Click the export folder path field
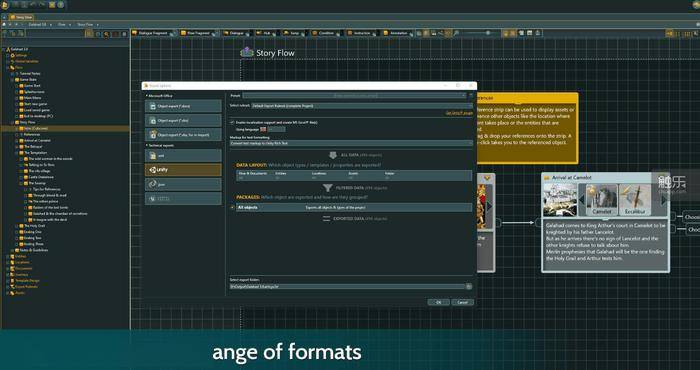 click(347, 287)
